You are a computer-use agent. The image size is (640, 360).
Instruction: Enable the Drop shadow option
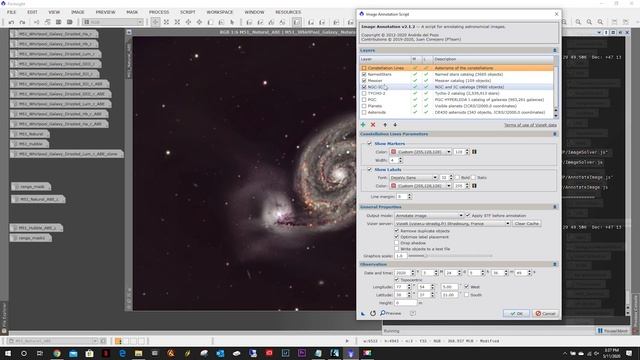[396, 243]
